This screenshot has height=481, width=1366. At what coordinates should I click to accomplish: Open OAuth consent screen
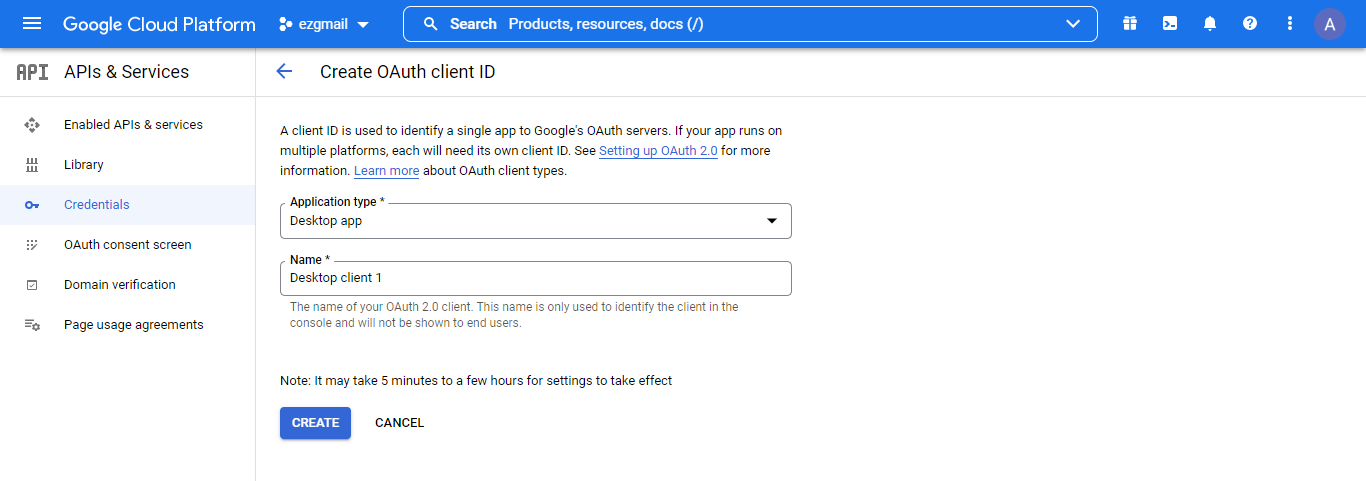(128, 245)
